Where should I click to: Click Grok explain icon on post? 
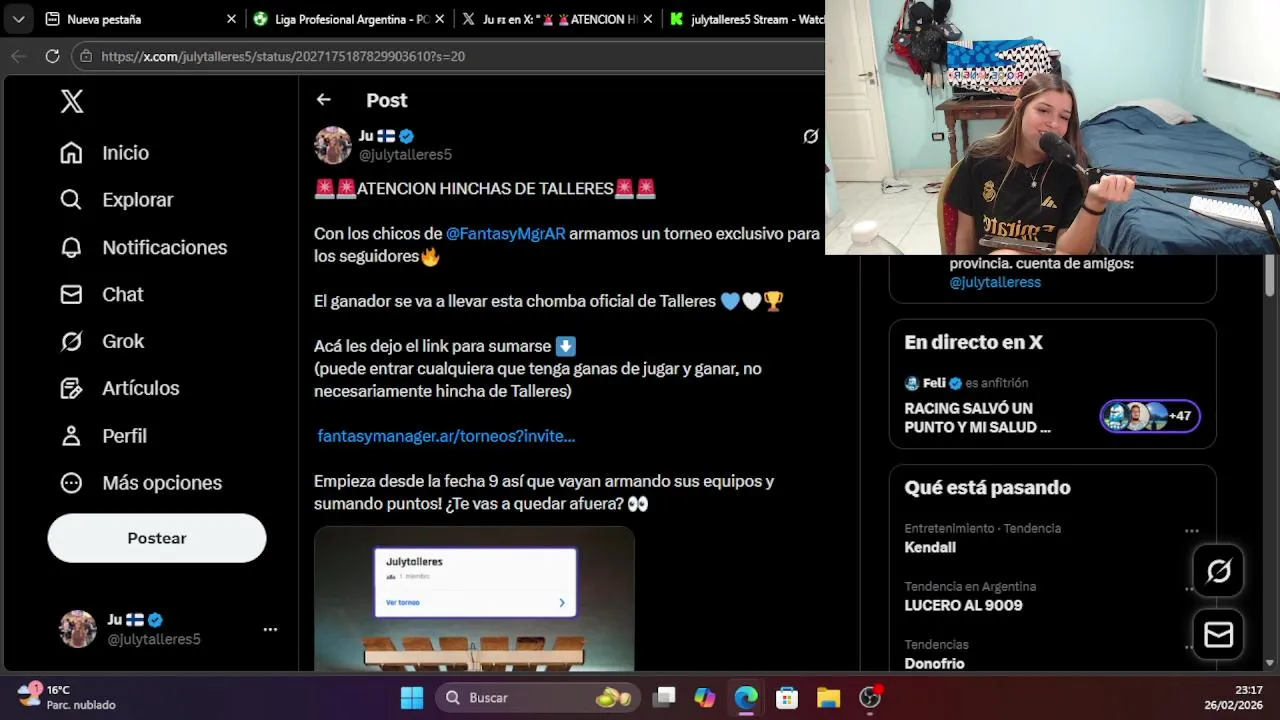point(811,136)
